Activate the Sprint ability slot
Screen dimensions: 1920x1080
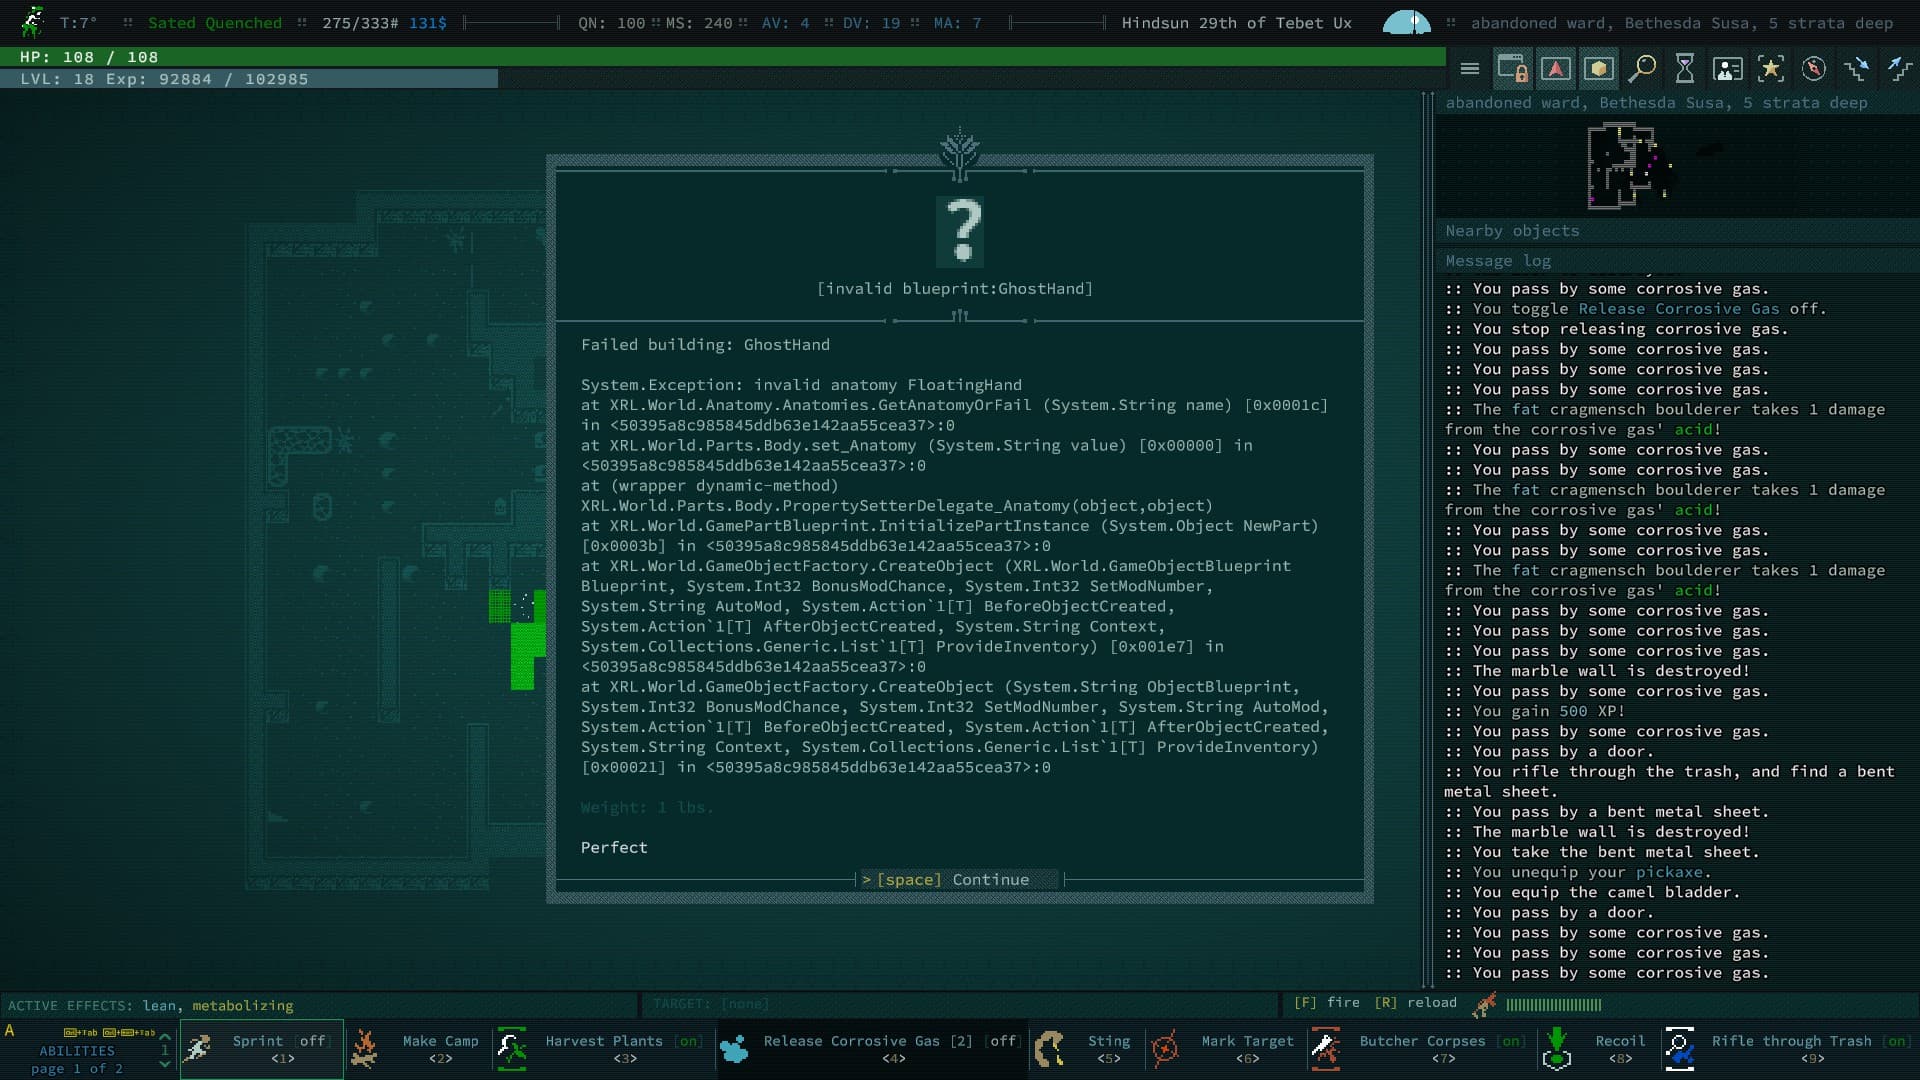[262, 1049]
